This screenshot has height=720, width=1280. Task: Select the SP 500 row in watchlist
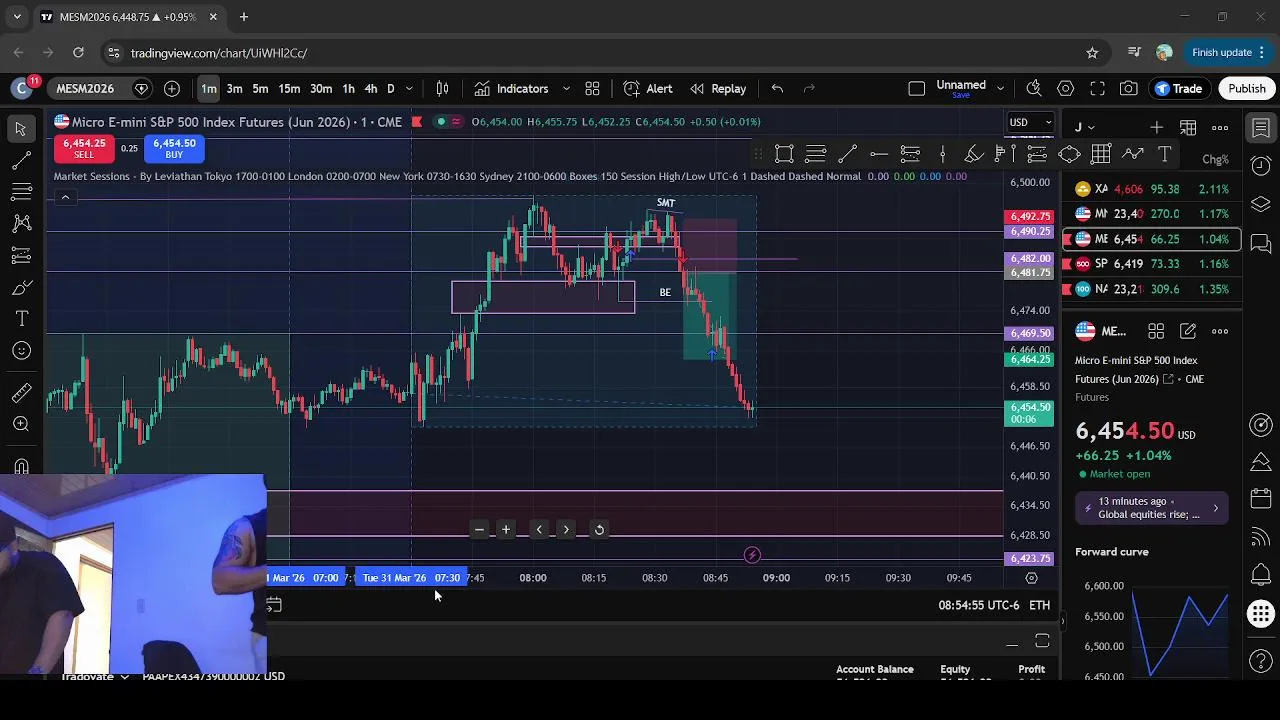(1152, 264)
